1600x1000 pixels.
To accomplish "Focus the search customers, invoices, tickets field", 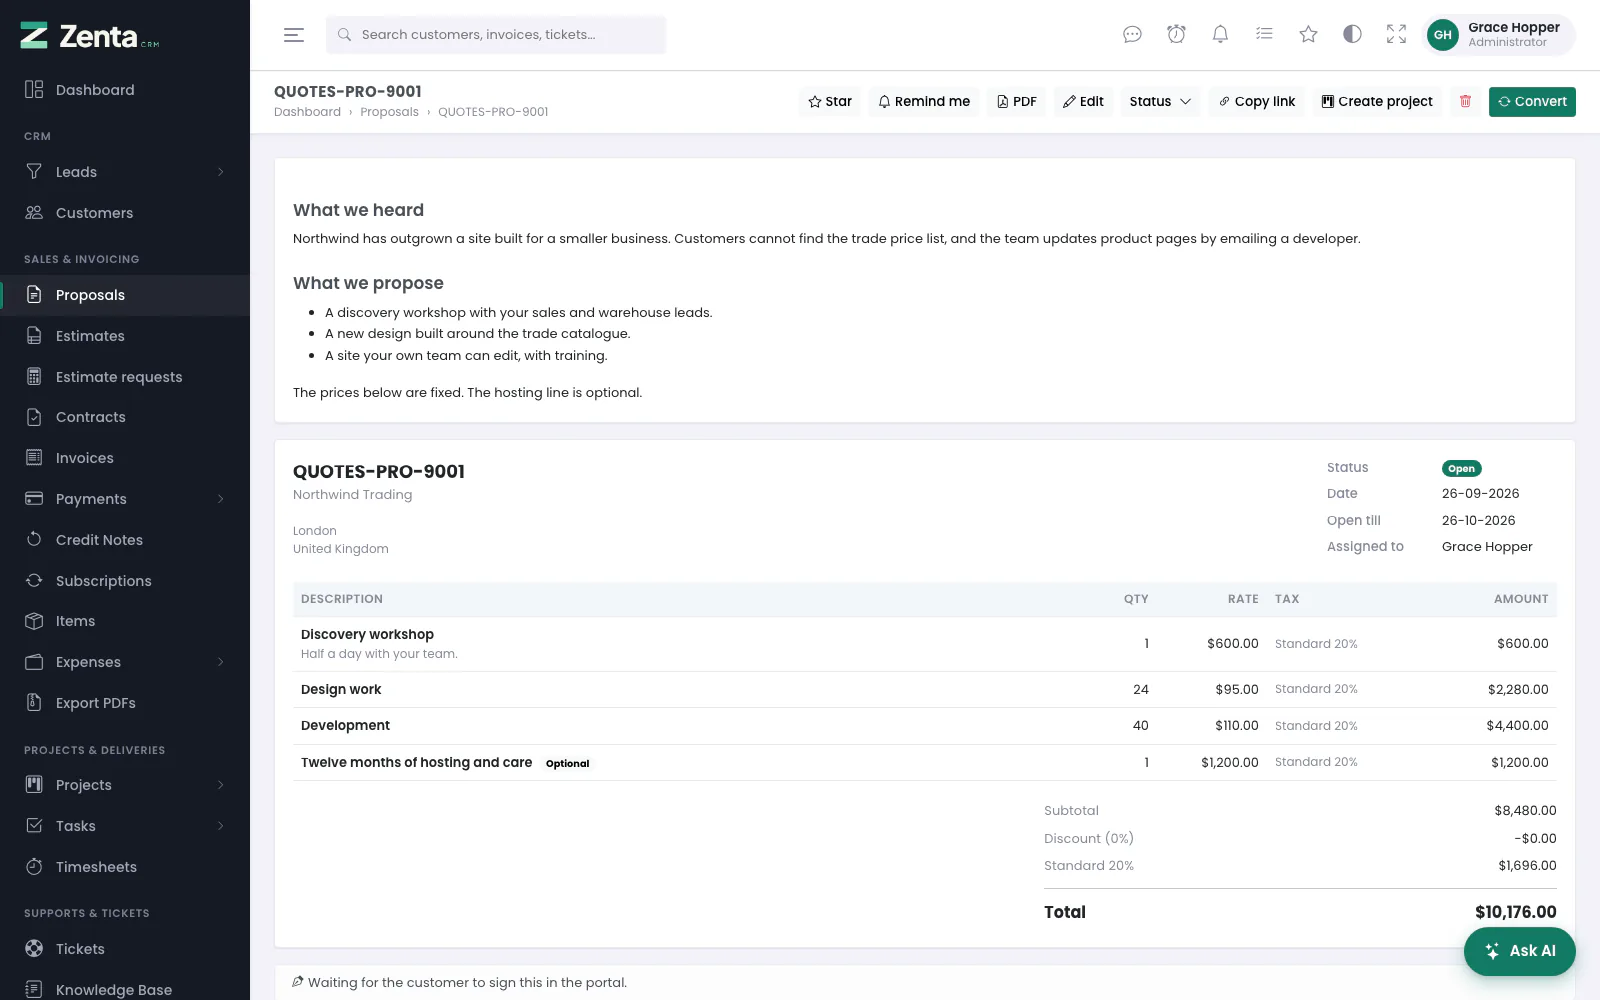I will [x=496, y=35].
